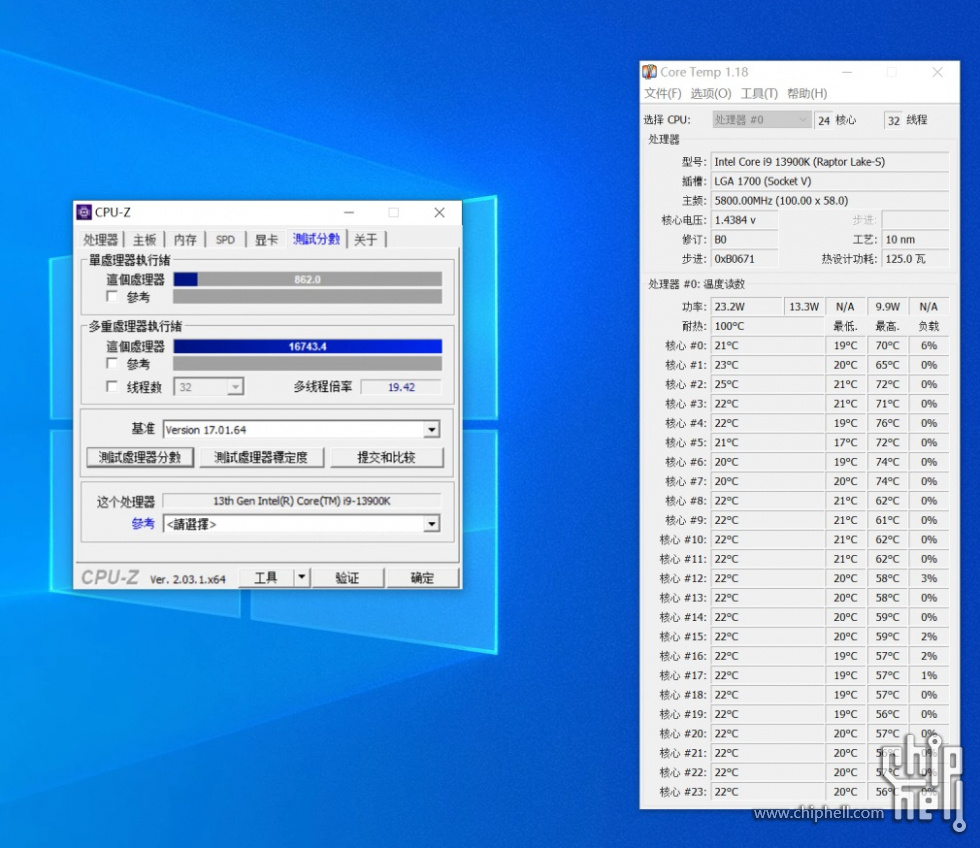Switch to the SPD tab
980x848 pixels.
pos(225,239)
